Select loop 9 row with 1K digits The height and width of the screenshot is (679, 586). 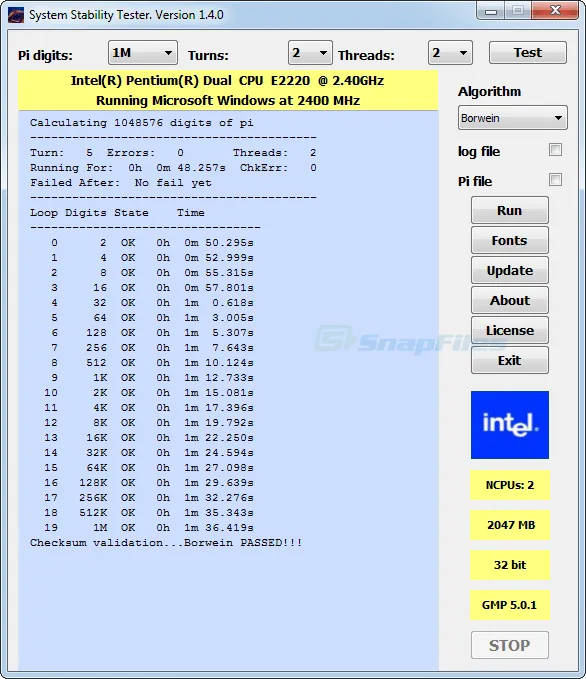[152, 378]
